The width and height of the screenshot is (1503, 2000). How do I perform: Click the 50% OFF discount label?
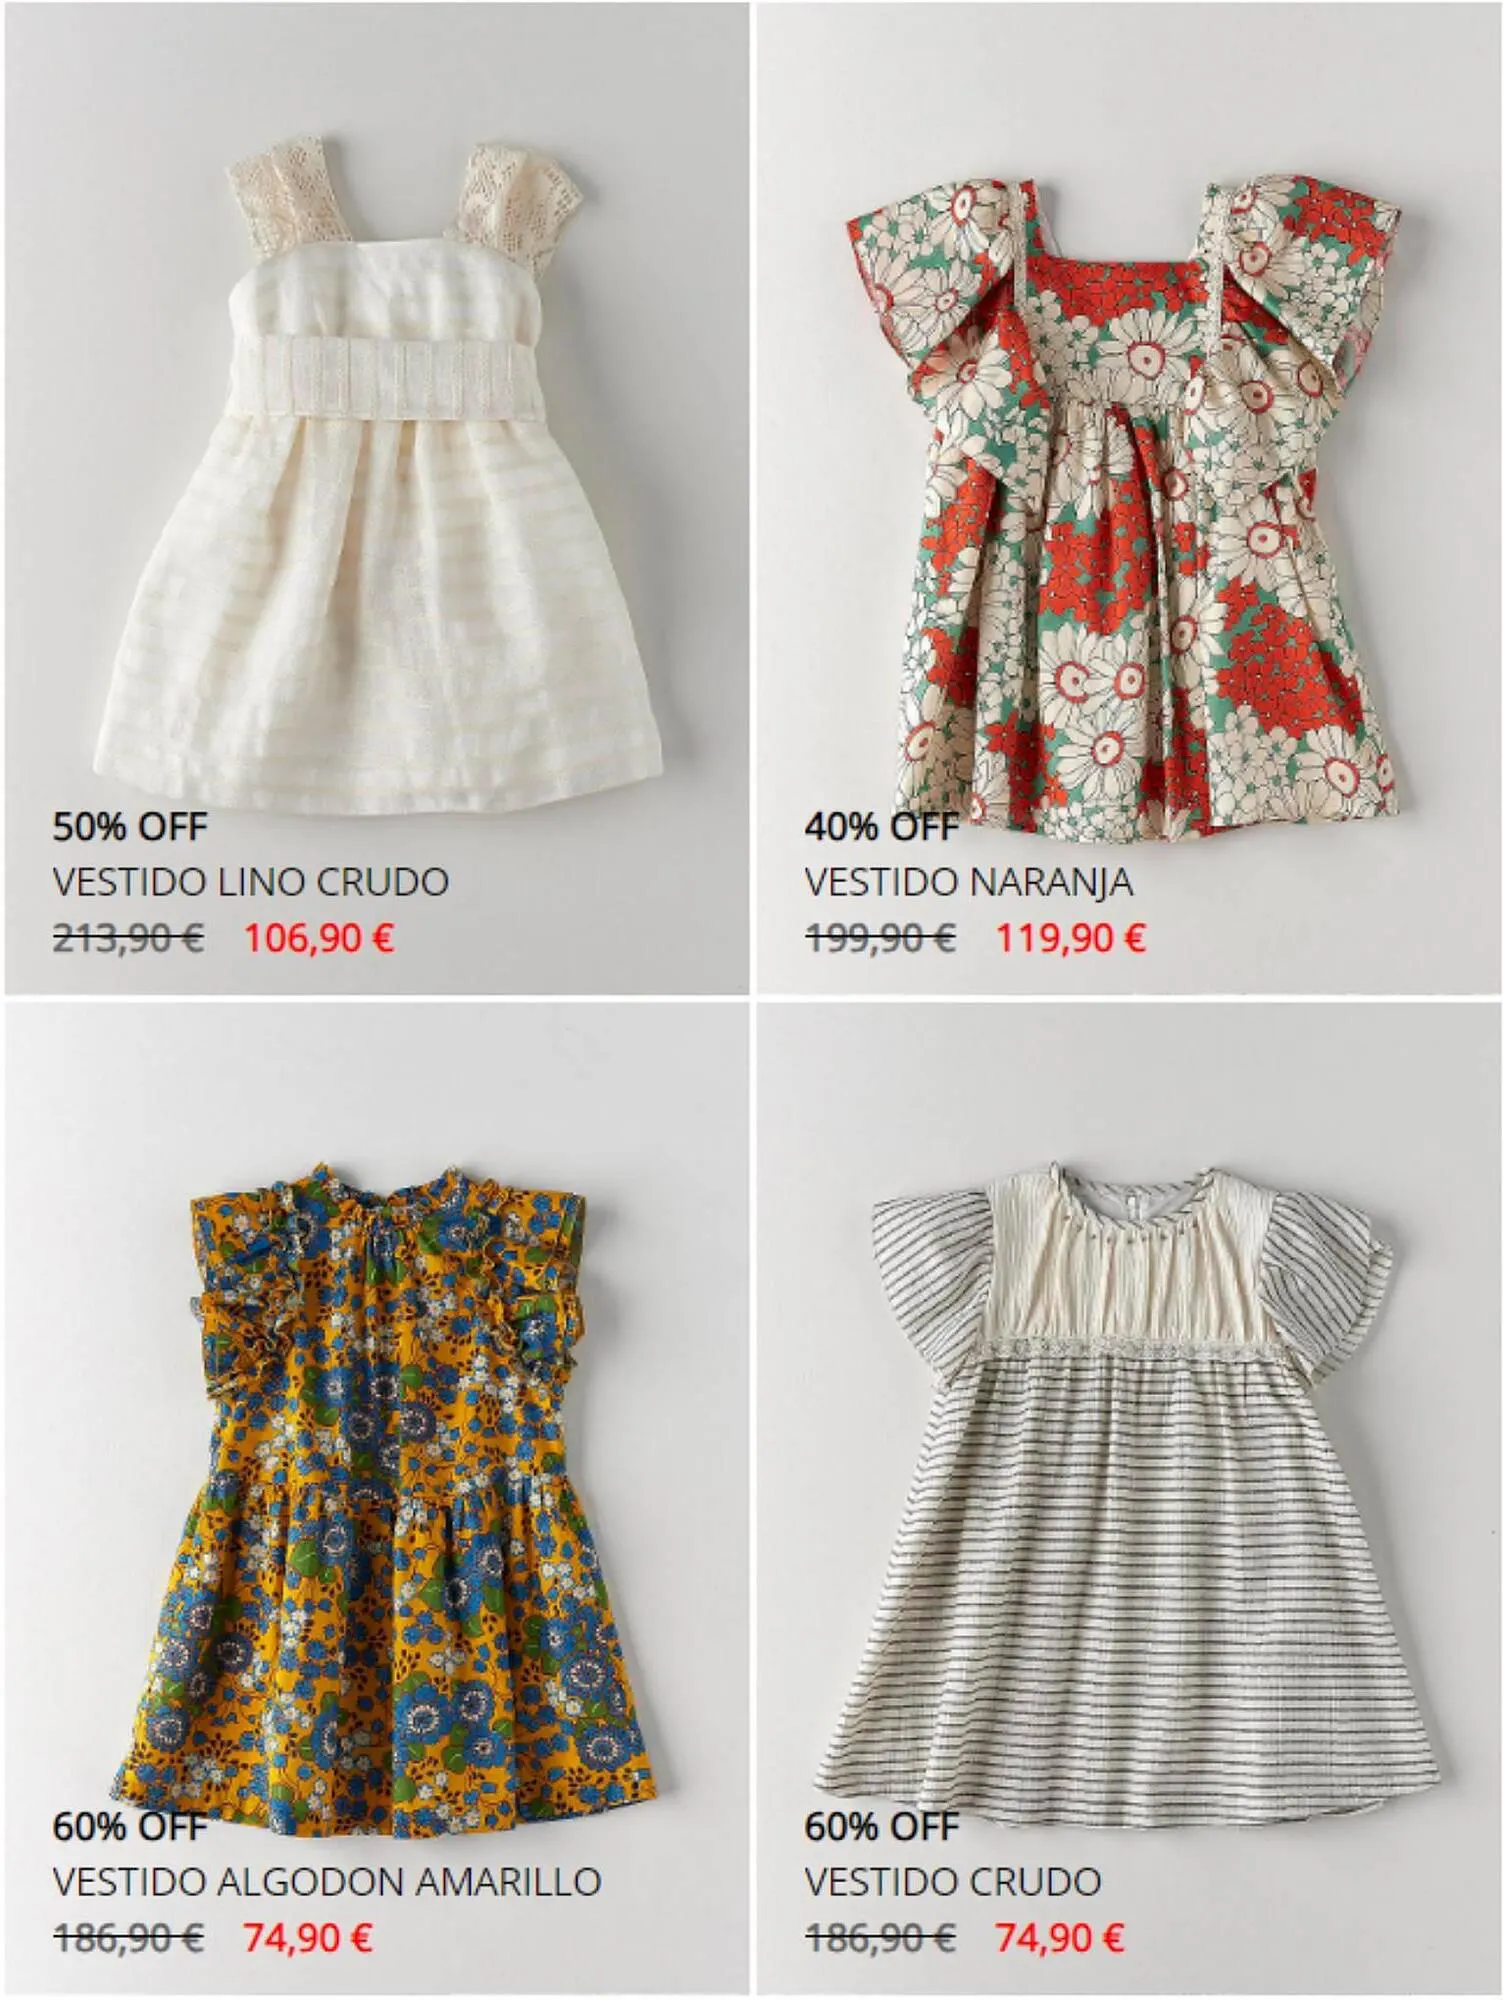[130, 827]
